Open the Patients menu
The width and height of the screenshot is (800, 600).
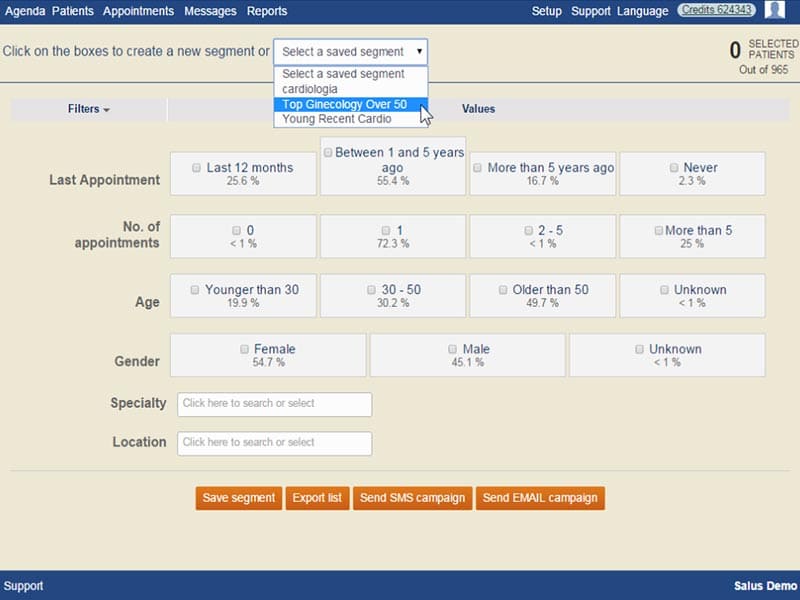click(73, 11)
